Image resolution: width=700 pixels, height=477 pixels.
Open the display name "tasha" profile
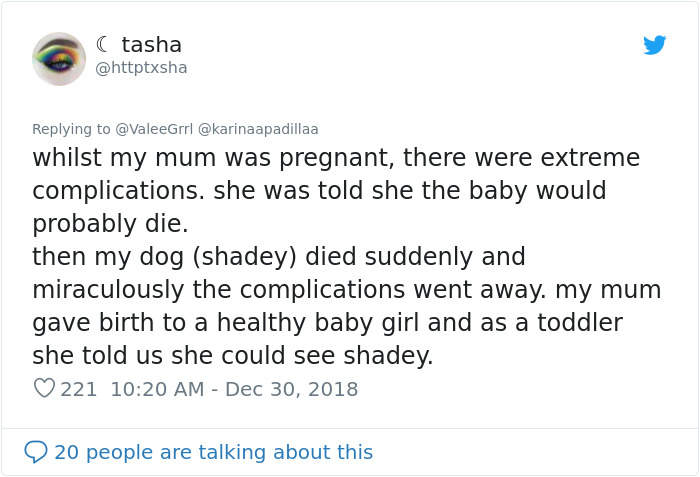[151, 45]
